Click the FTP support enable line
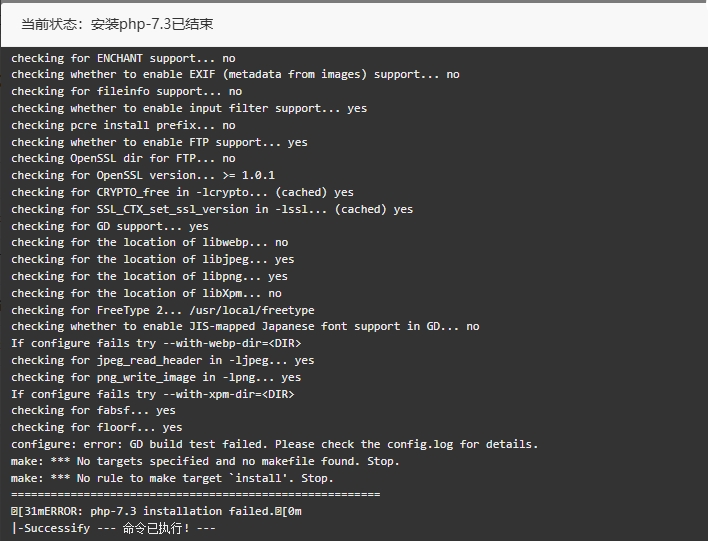Screen dimensions: 708x541 (x=159, y=142)
